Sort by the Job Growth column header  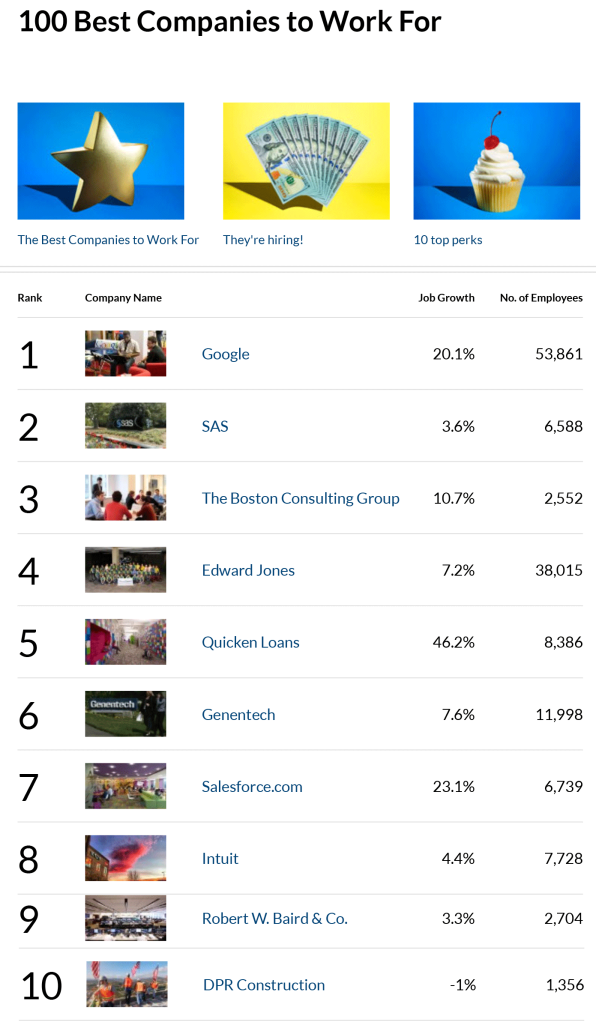coord(446,297)
